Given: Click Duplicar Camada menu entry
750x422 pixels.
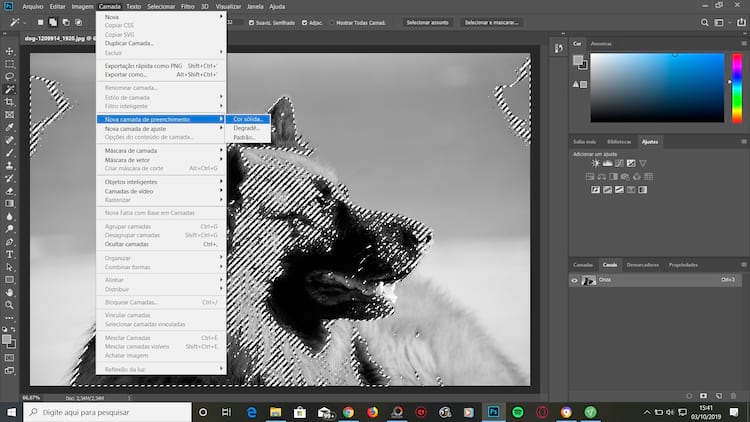Looking at the screenshot, I should [x=161, y=43].
